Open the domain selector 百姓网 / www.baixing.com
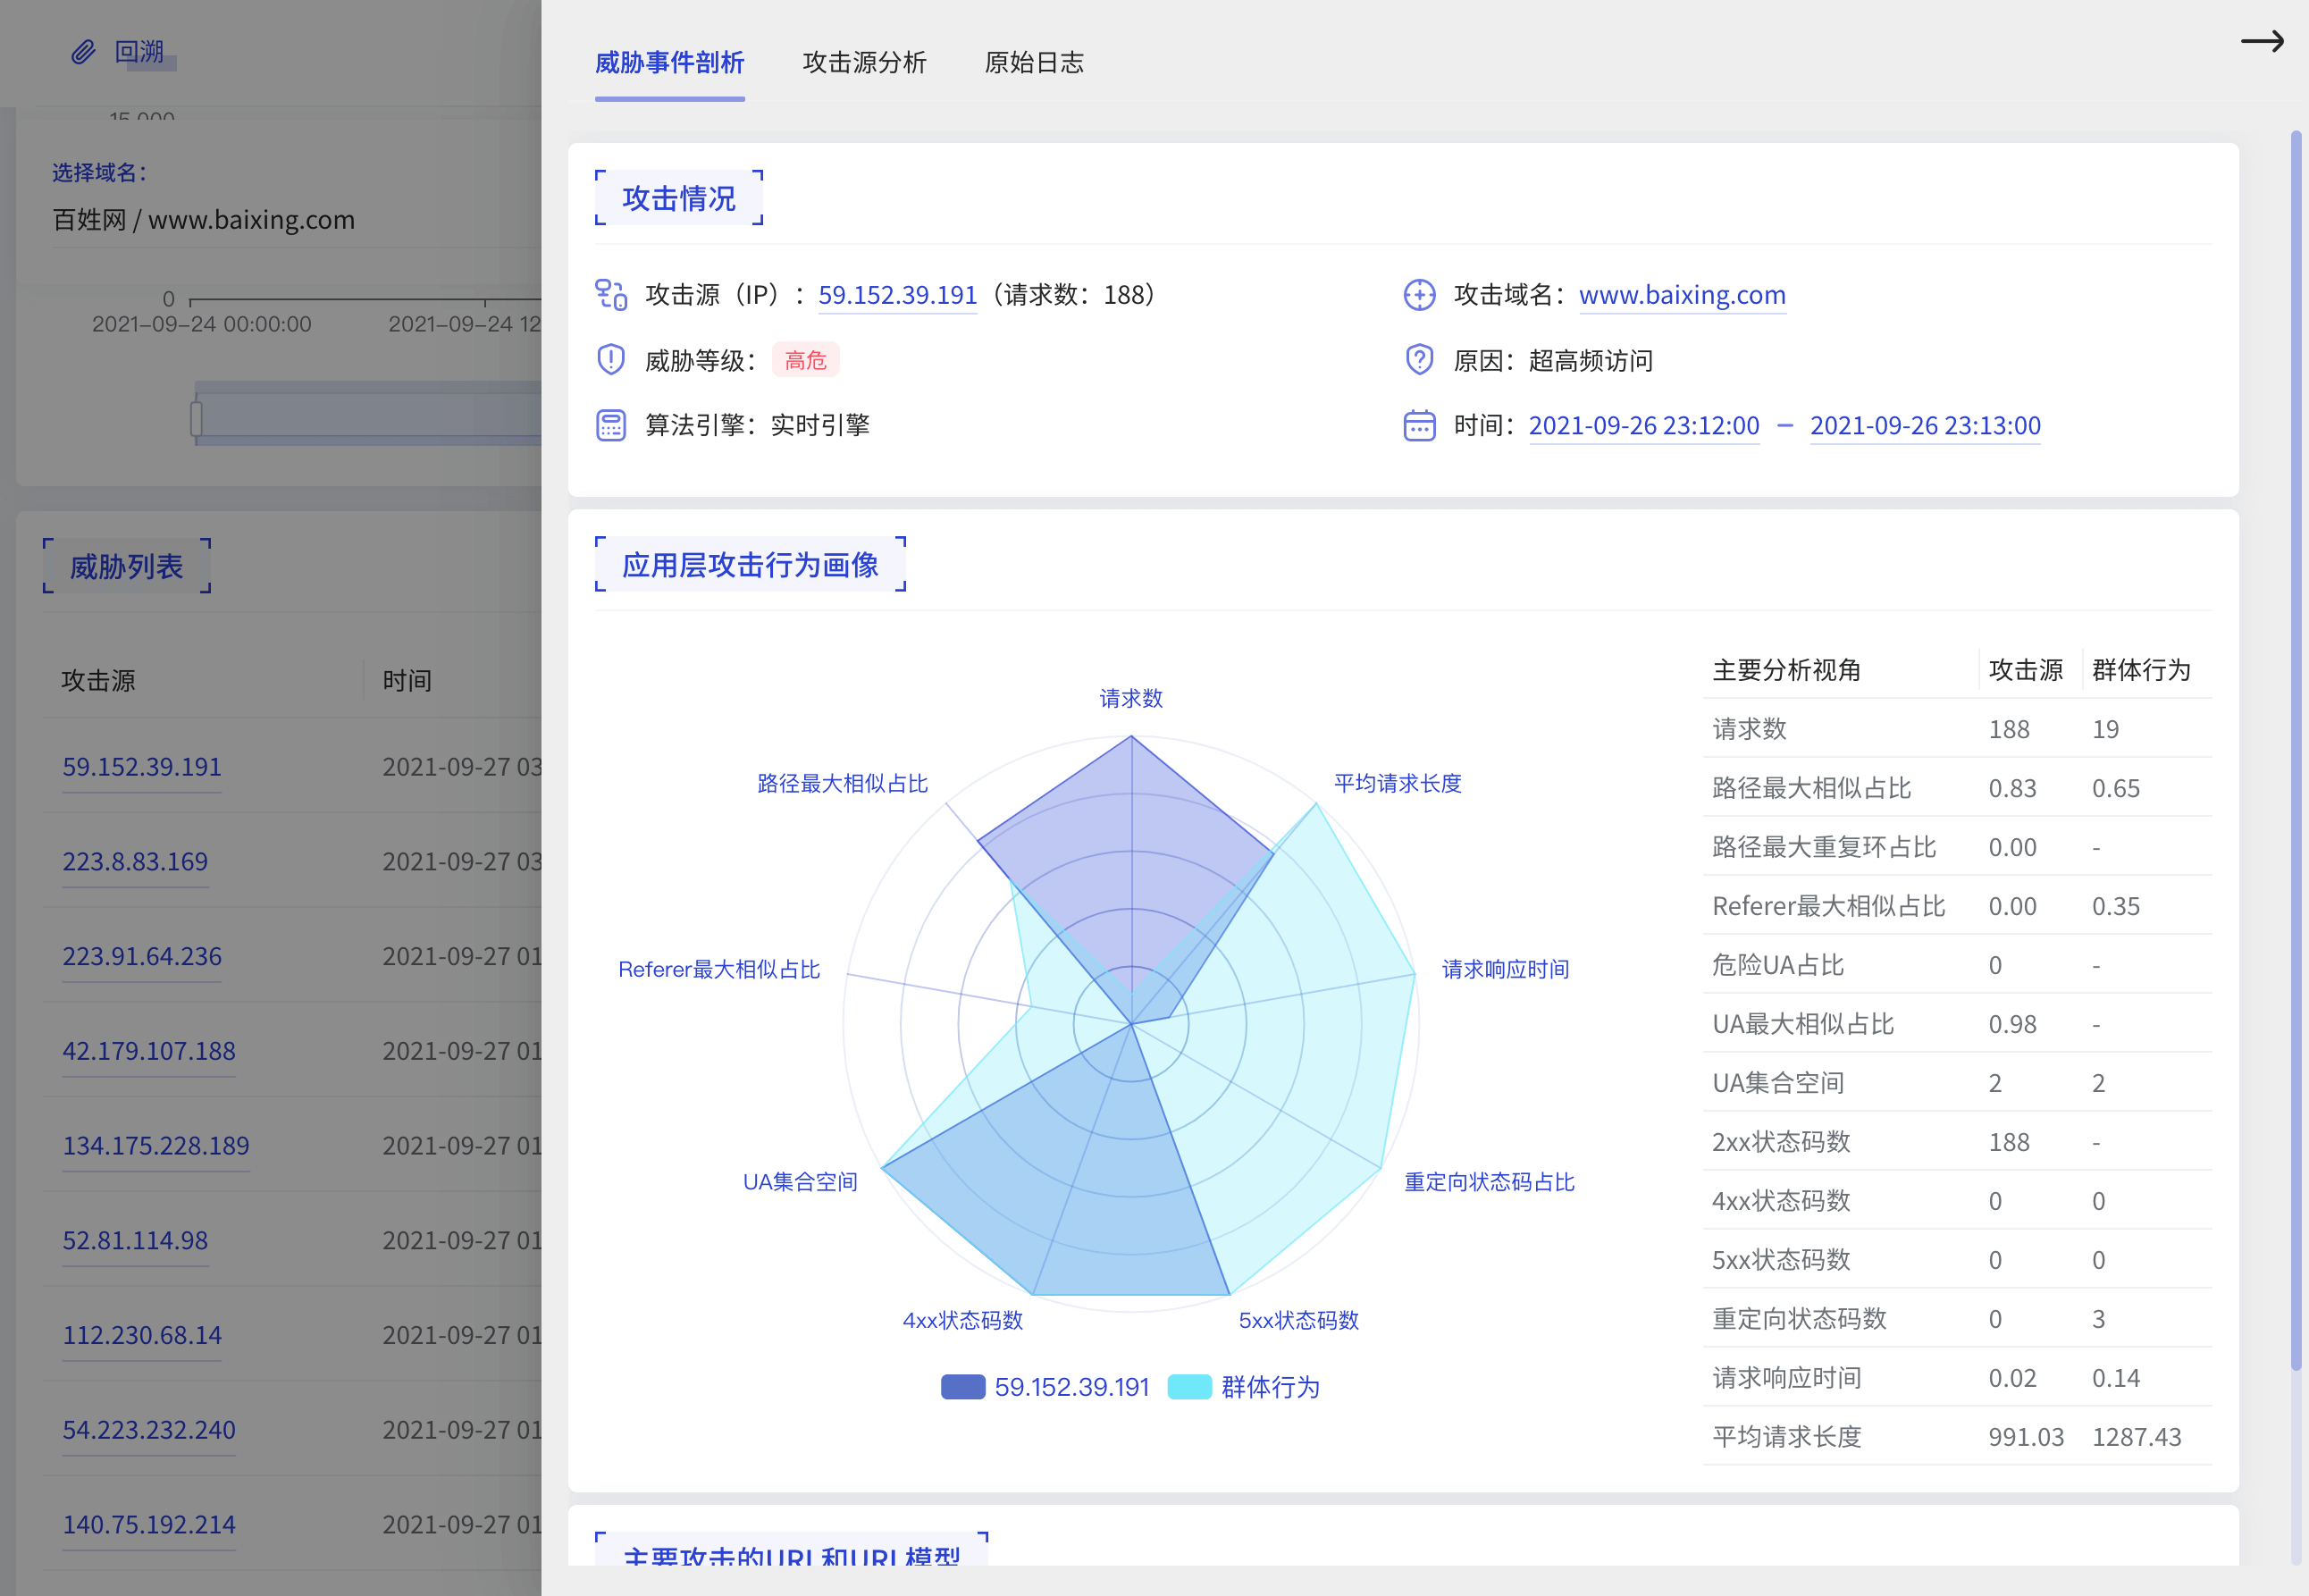Viewport: 2309px width, 1596px height. (204, 220)
